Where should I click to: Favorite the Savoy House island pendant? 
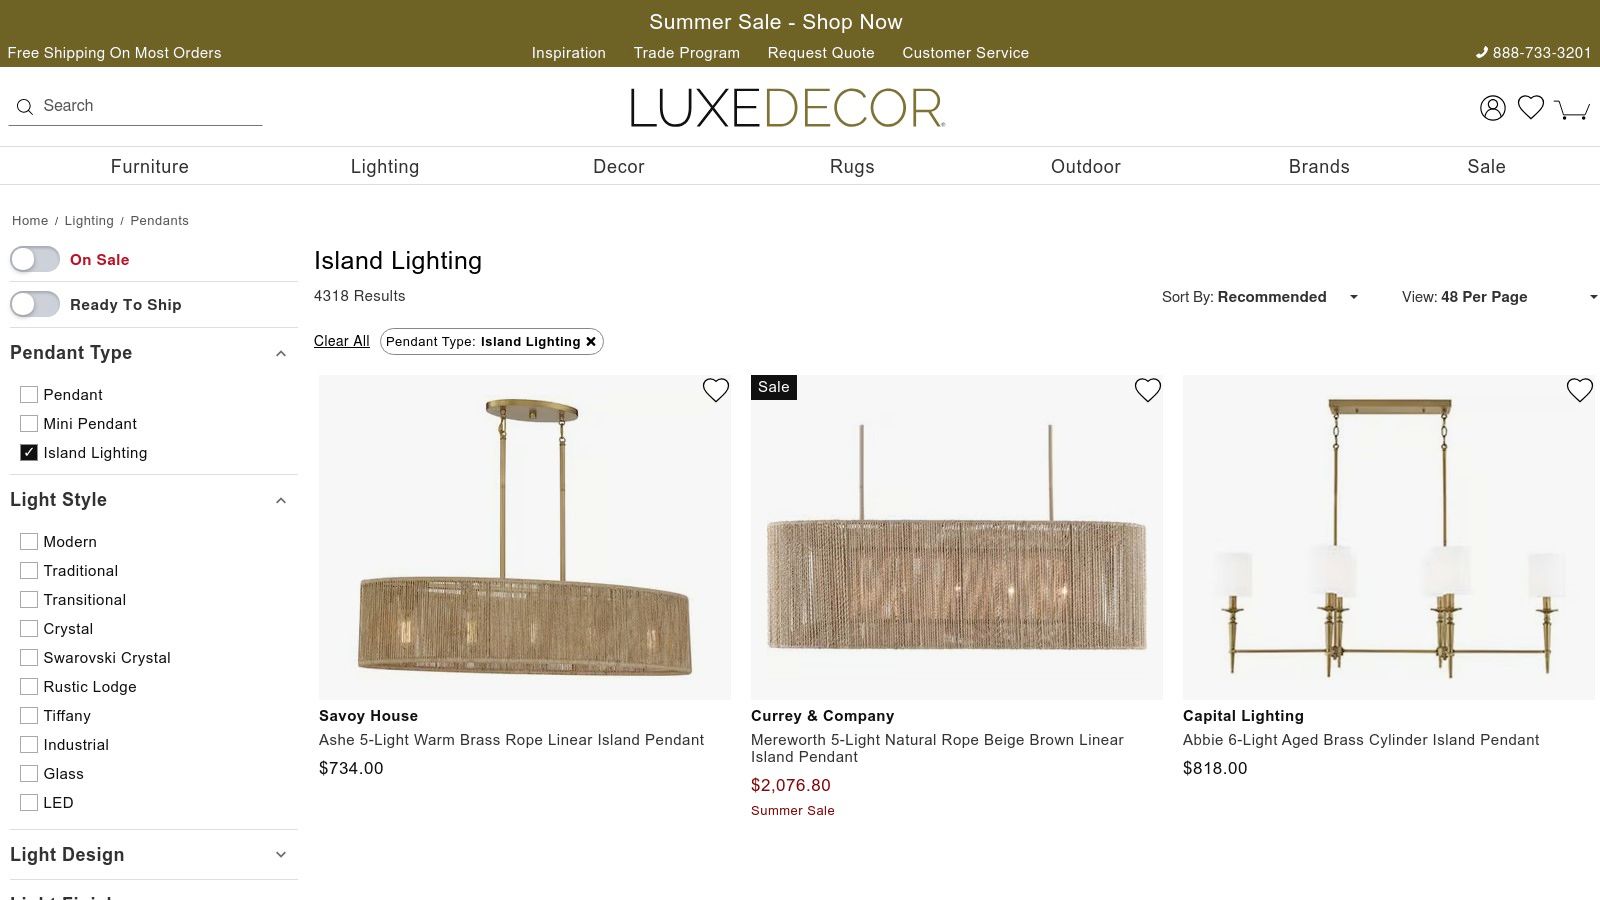(x=716, y=390)
